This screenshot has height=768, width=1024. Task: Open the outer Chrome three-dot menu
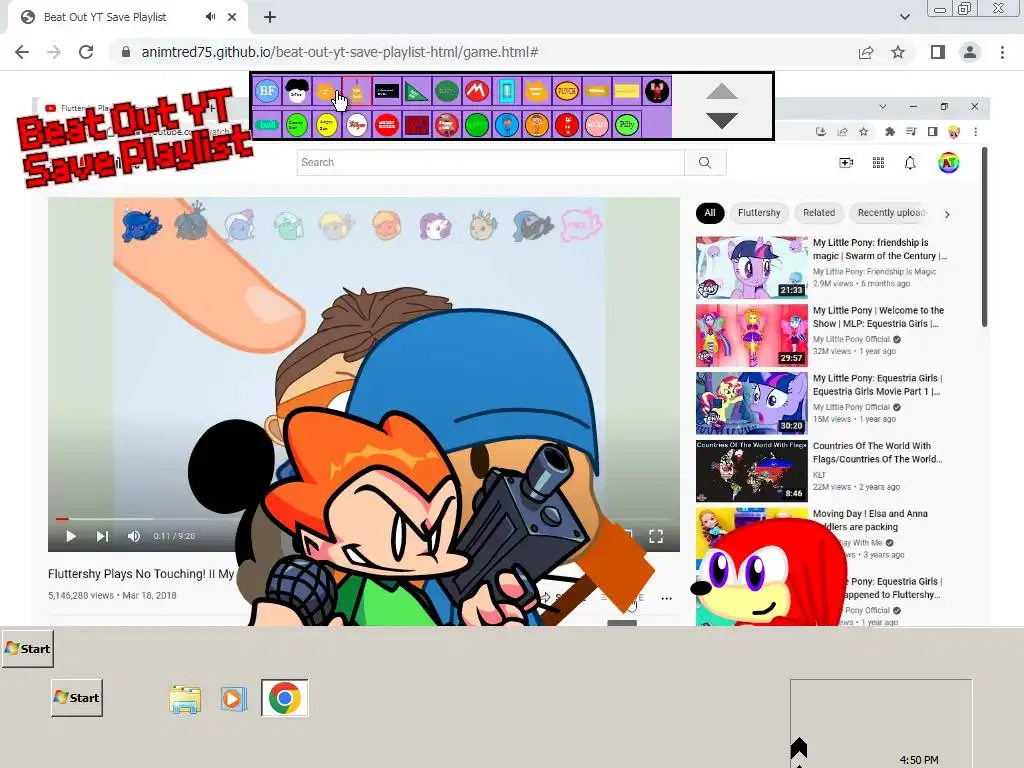[x=1002, y=52]
